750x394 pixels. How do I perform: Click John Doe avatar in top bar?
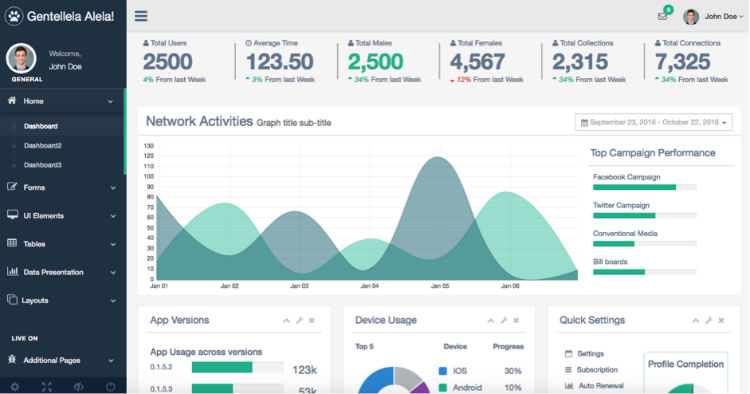(691, 16)
